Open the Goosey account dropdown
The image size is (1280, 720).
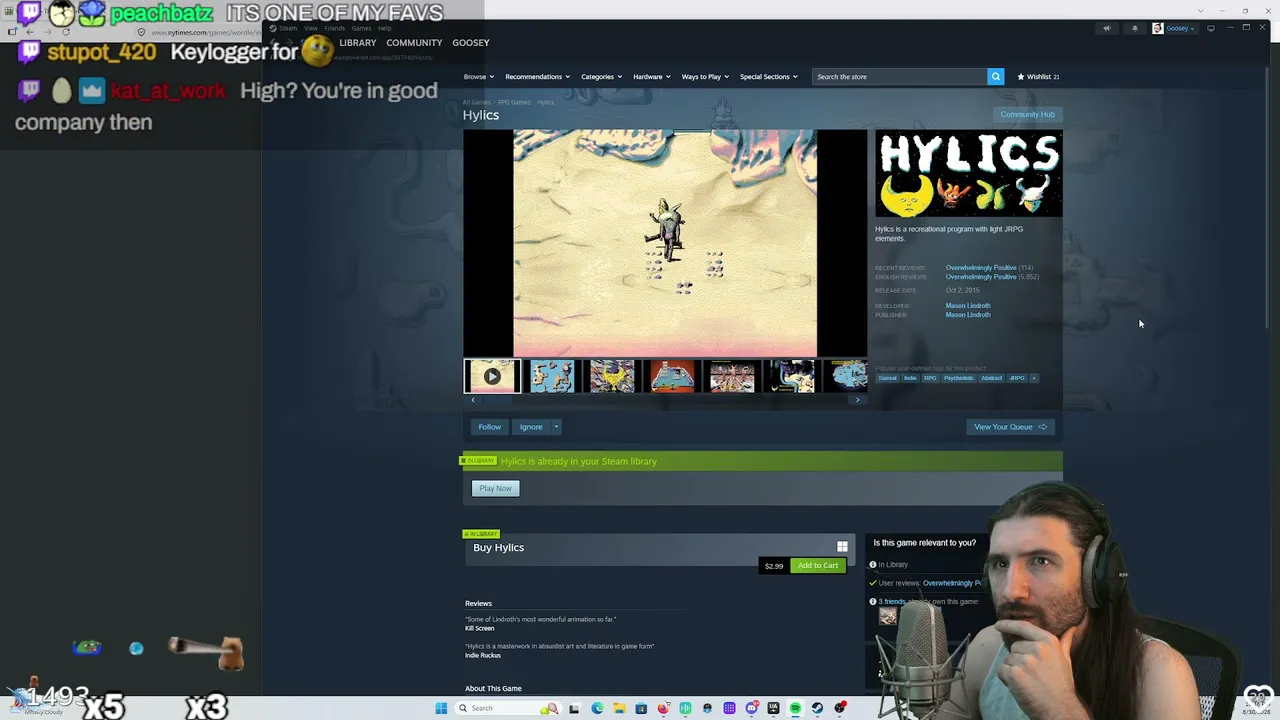point(1176,28)
